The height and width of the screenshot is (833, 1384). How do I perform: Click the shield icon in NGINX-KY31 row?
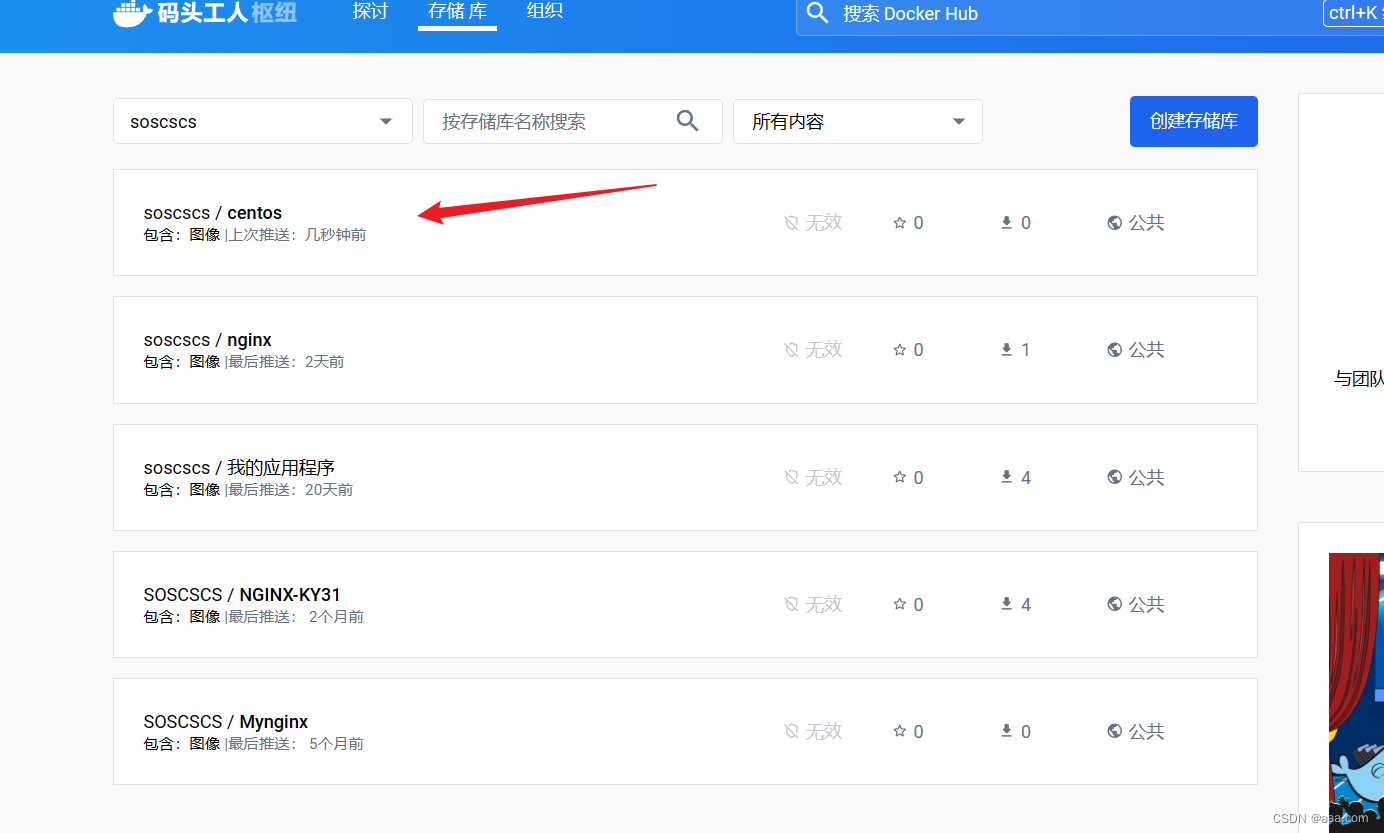(x=791, y=605)
